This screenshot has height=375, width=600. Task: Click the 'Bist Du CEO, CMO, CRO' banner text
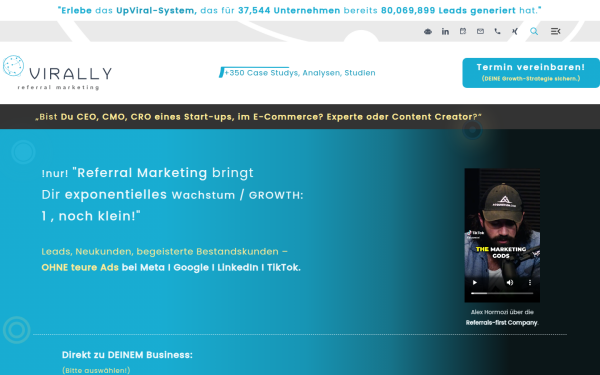pyautogui.click(x=258, y=117)
